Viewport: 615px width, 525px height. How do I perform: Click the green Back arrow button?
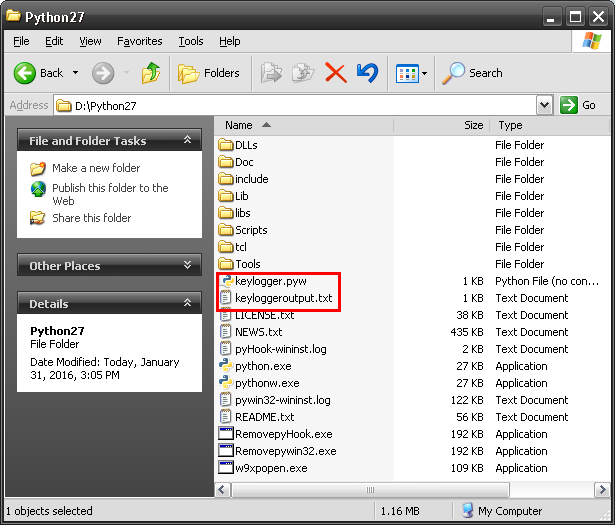coord(25,73)
